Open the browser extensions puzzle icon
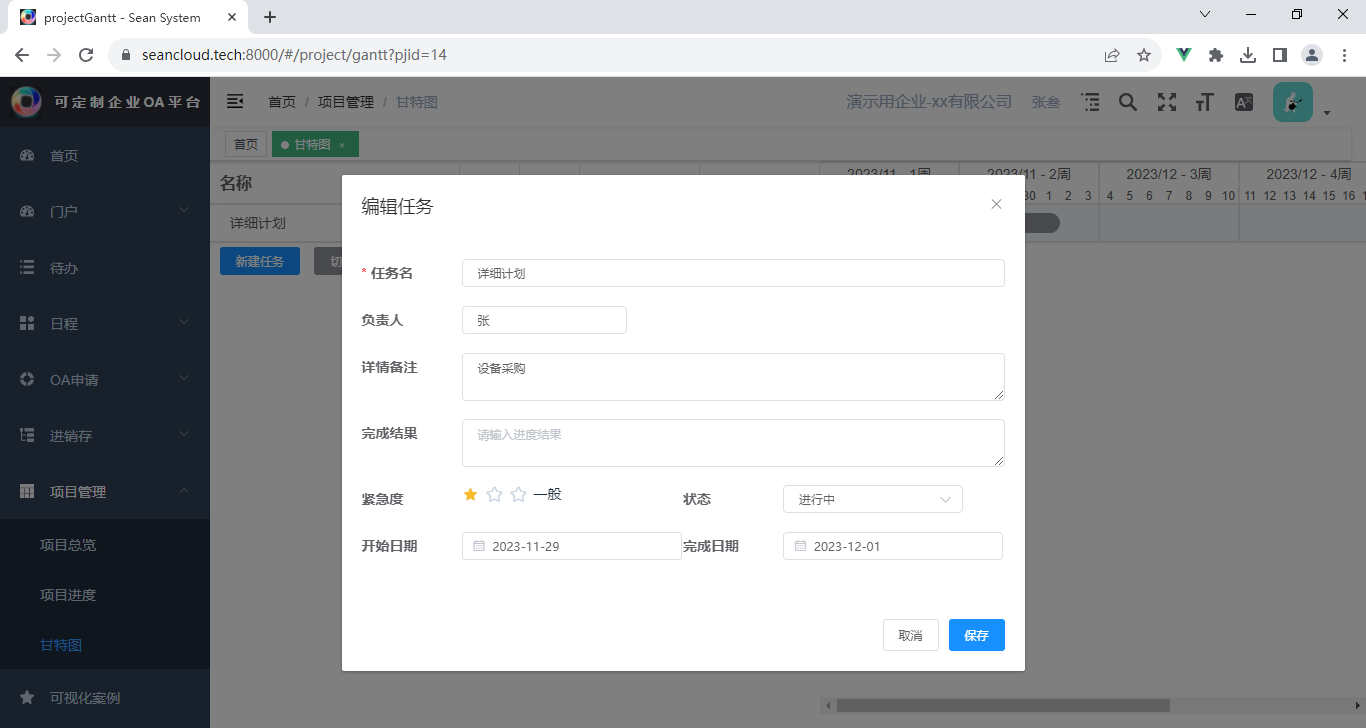Screen dimensions: 1366x728 coord(1216,55)
